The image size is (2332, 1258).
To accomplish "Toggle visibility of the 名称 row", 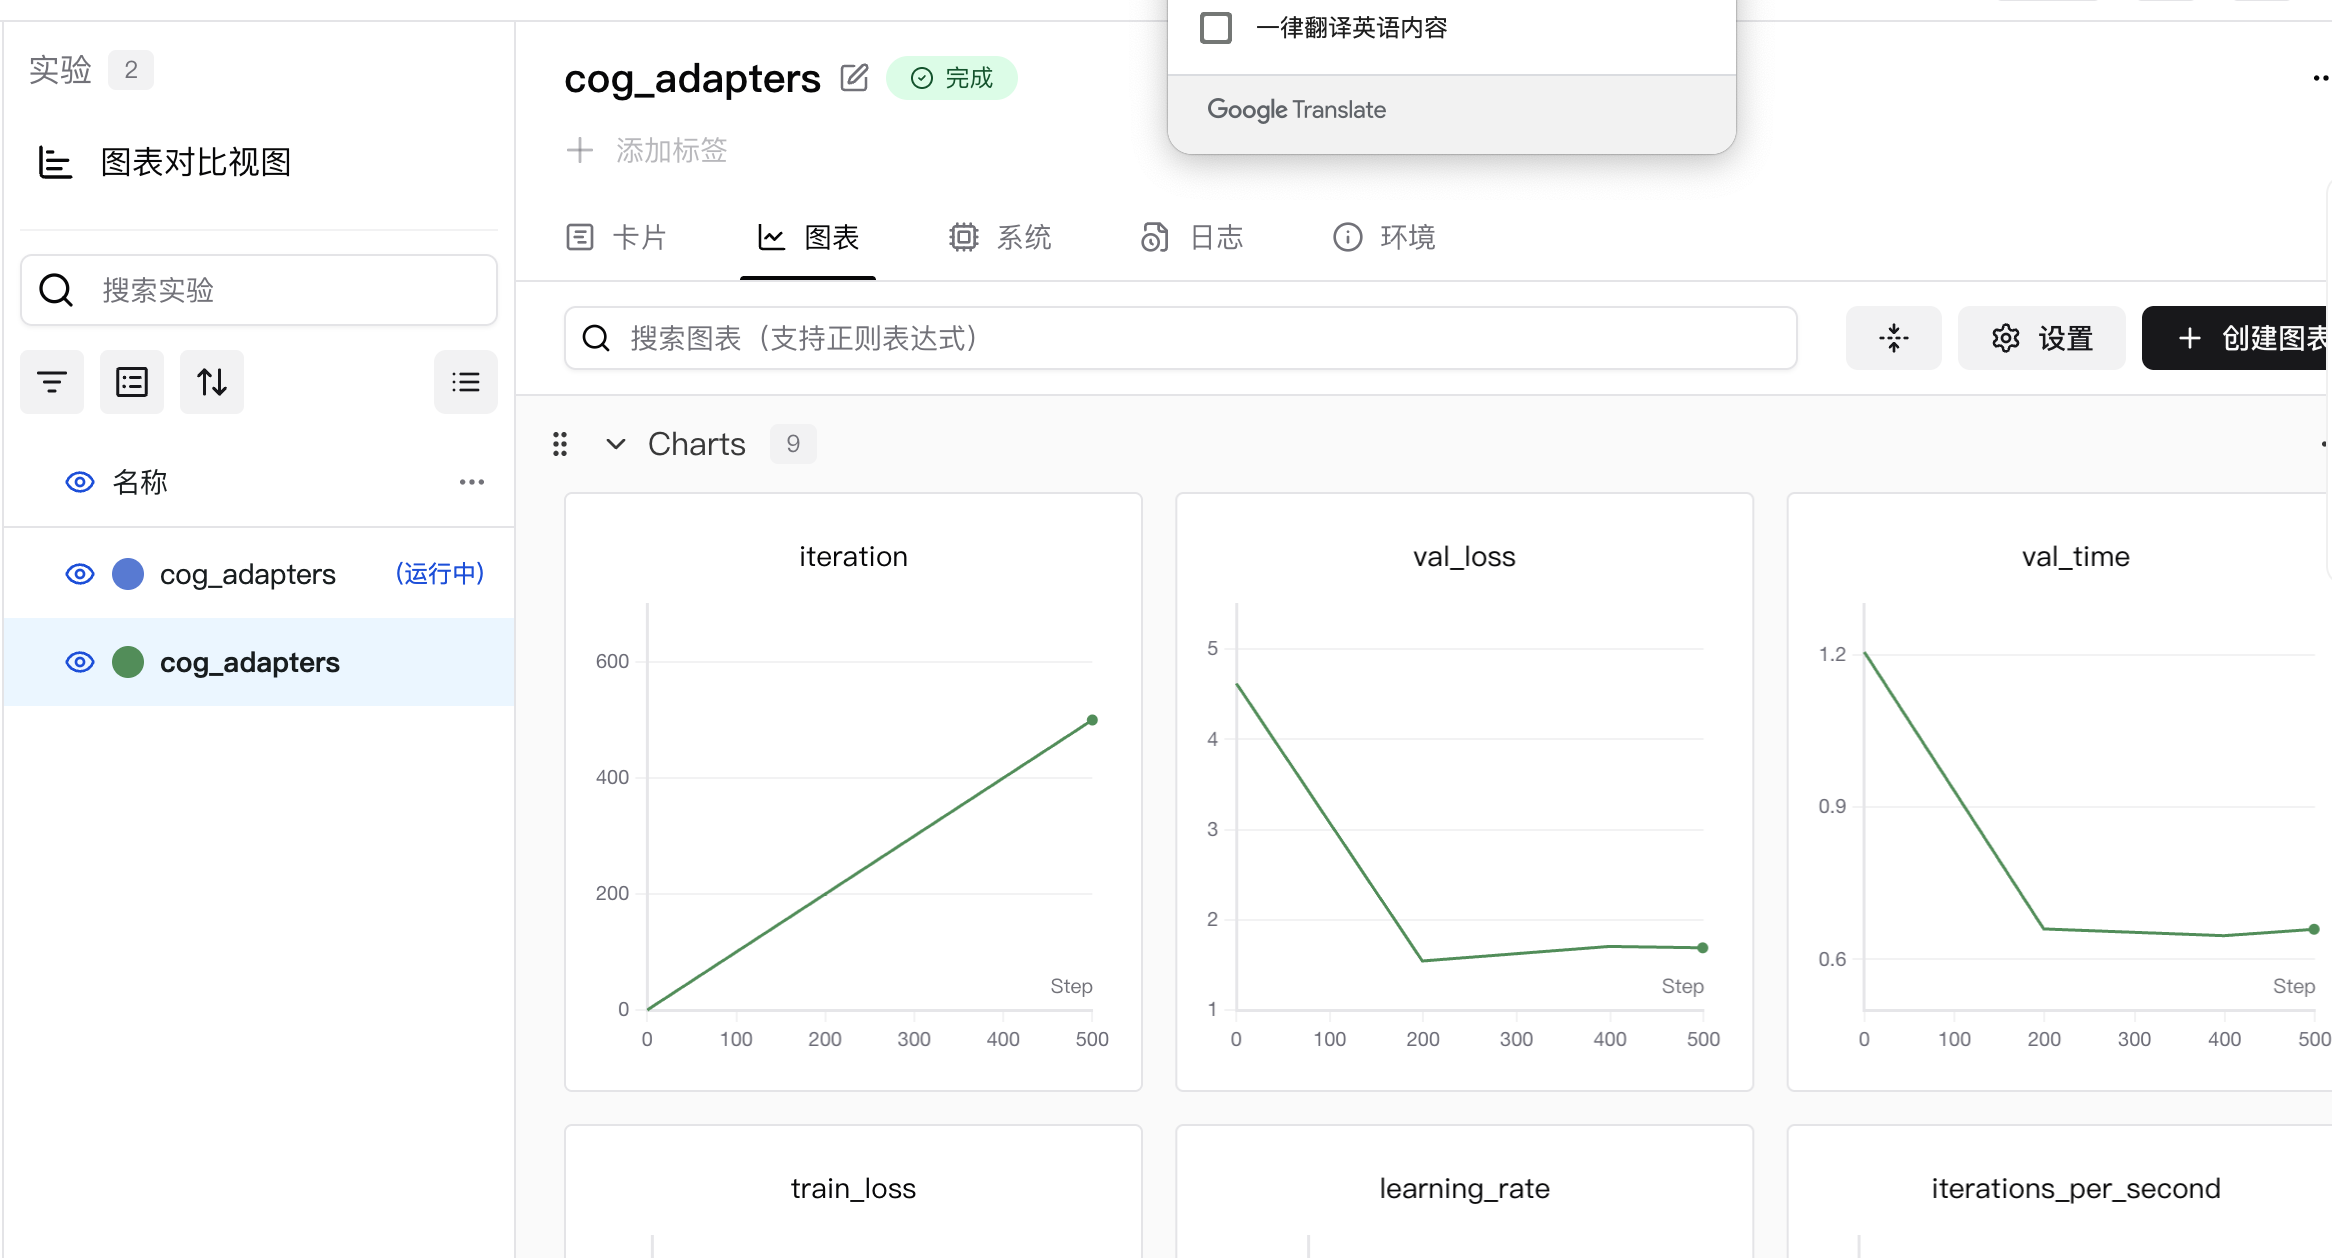I will 79,481.
